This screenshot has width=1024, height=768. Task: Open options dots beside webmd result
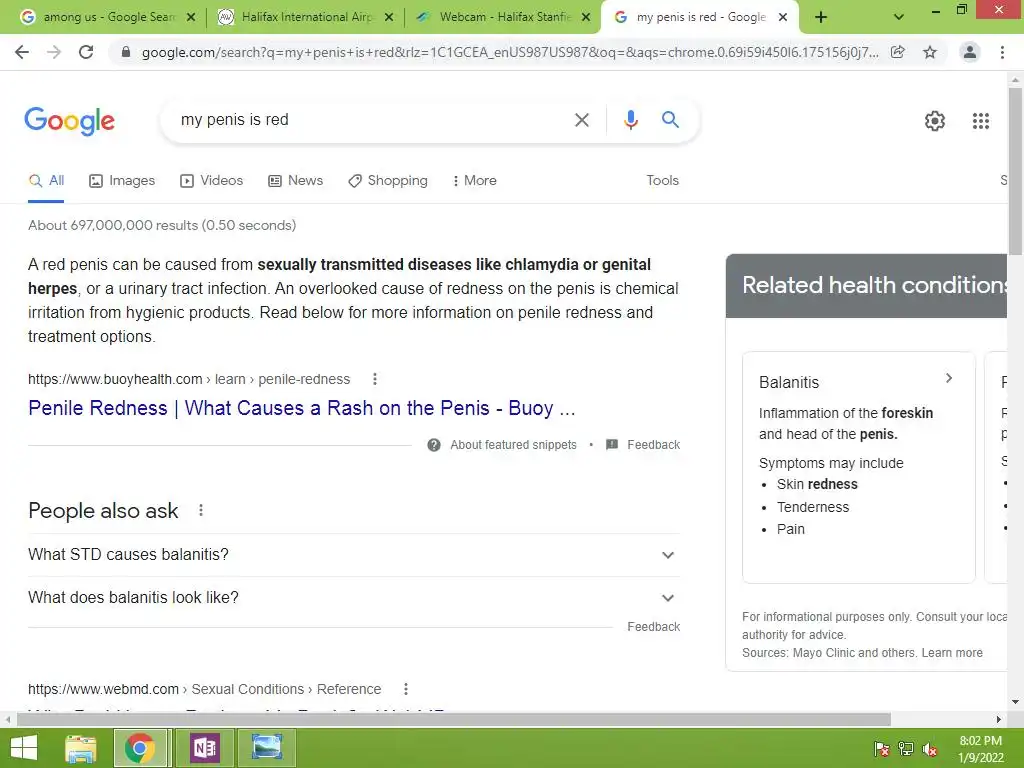(x=406, y=689)
